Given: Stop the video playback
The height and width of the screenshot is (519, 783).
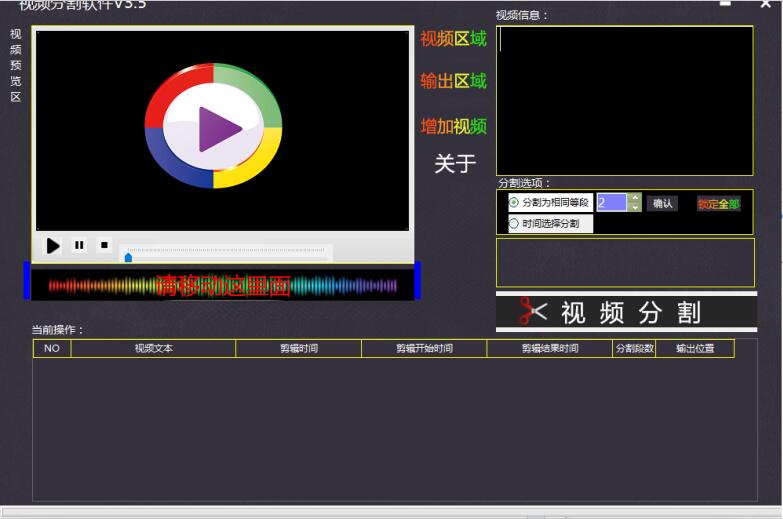Looking at the screenshot, I should (104, 245).
